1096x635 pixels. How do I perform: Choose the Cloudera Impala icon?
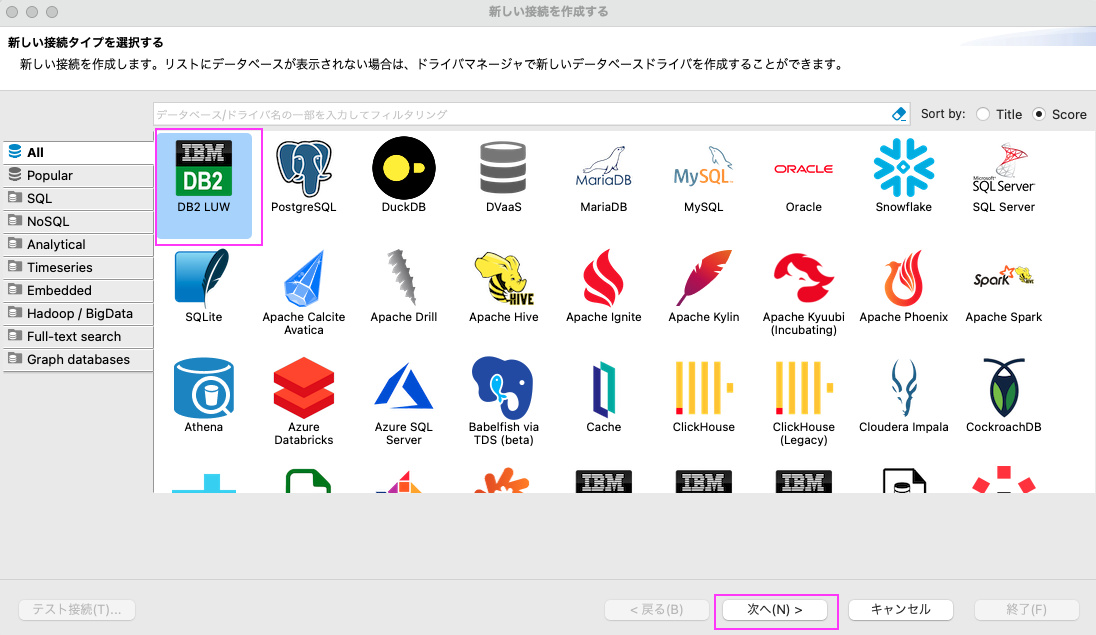(x=903, y=388)
